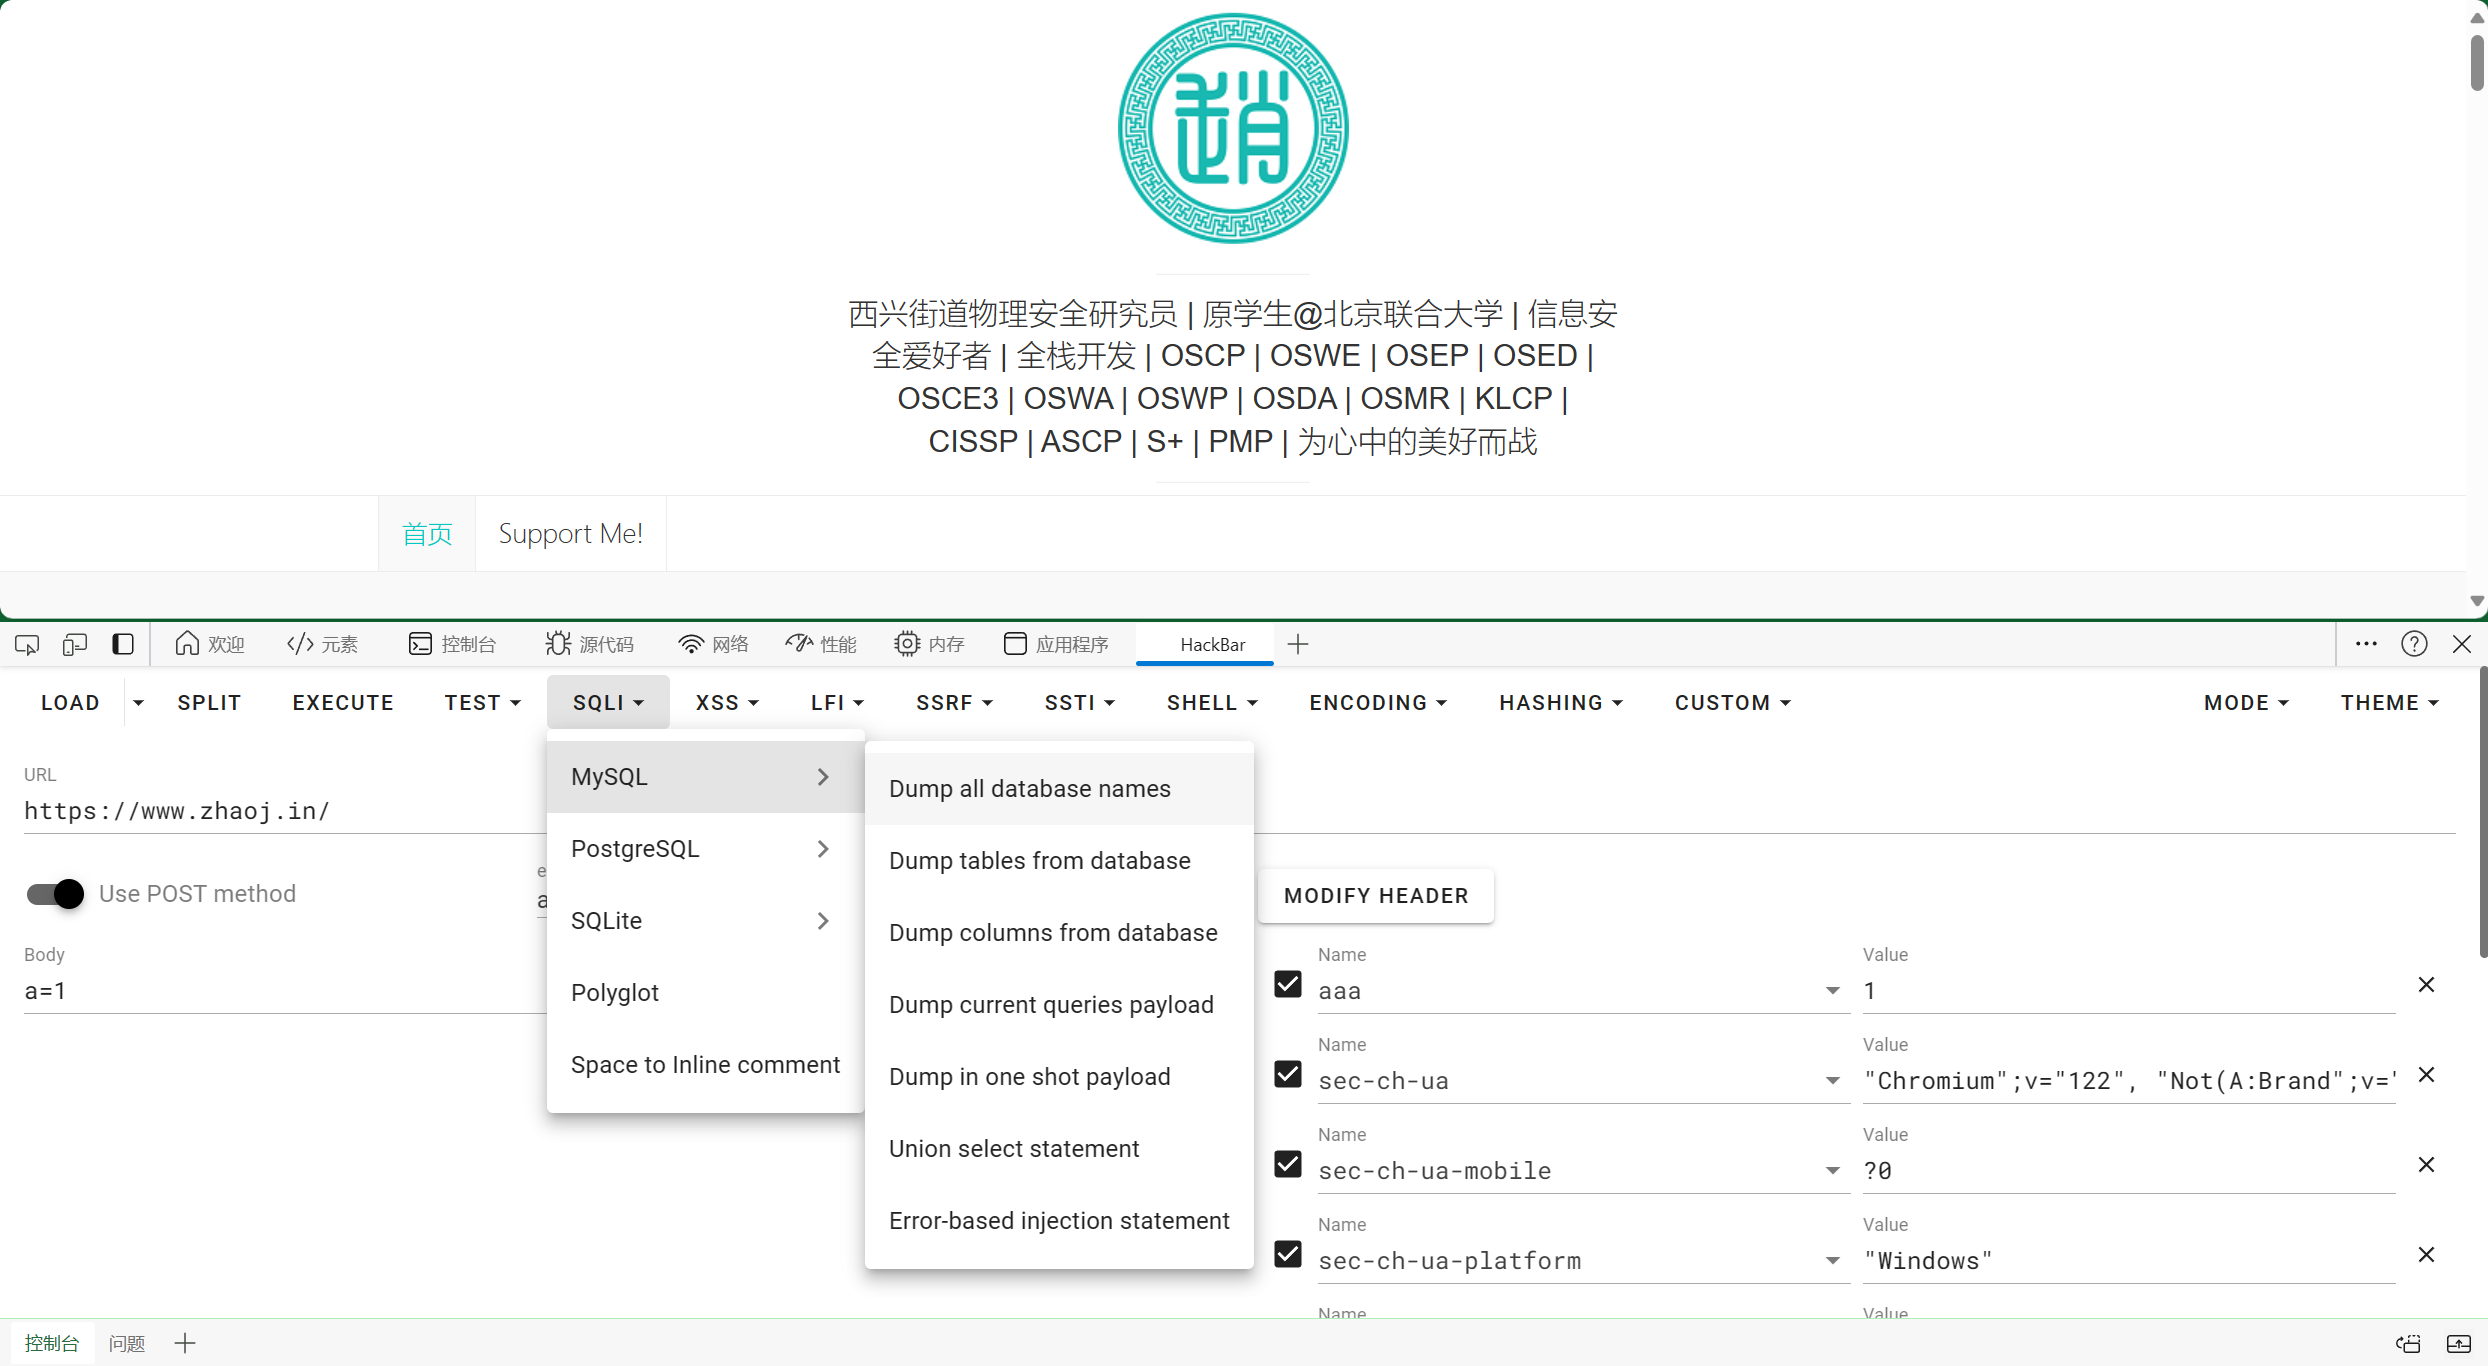Remove the aaa header row

coord(2426,985)
